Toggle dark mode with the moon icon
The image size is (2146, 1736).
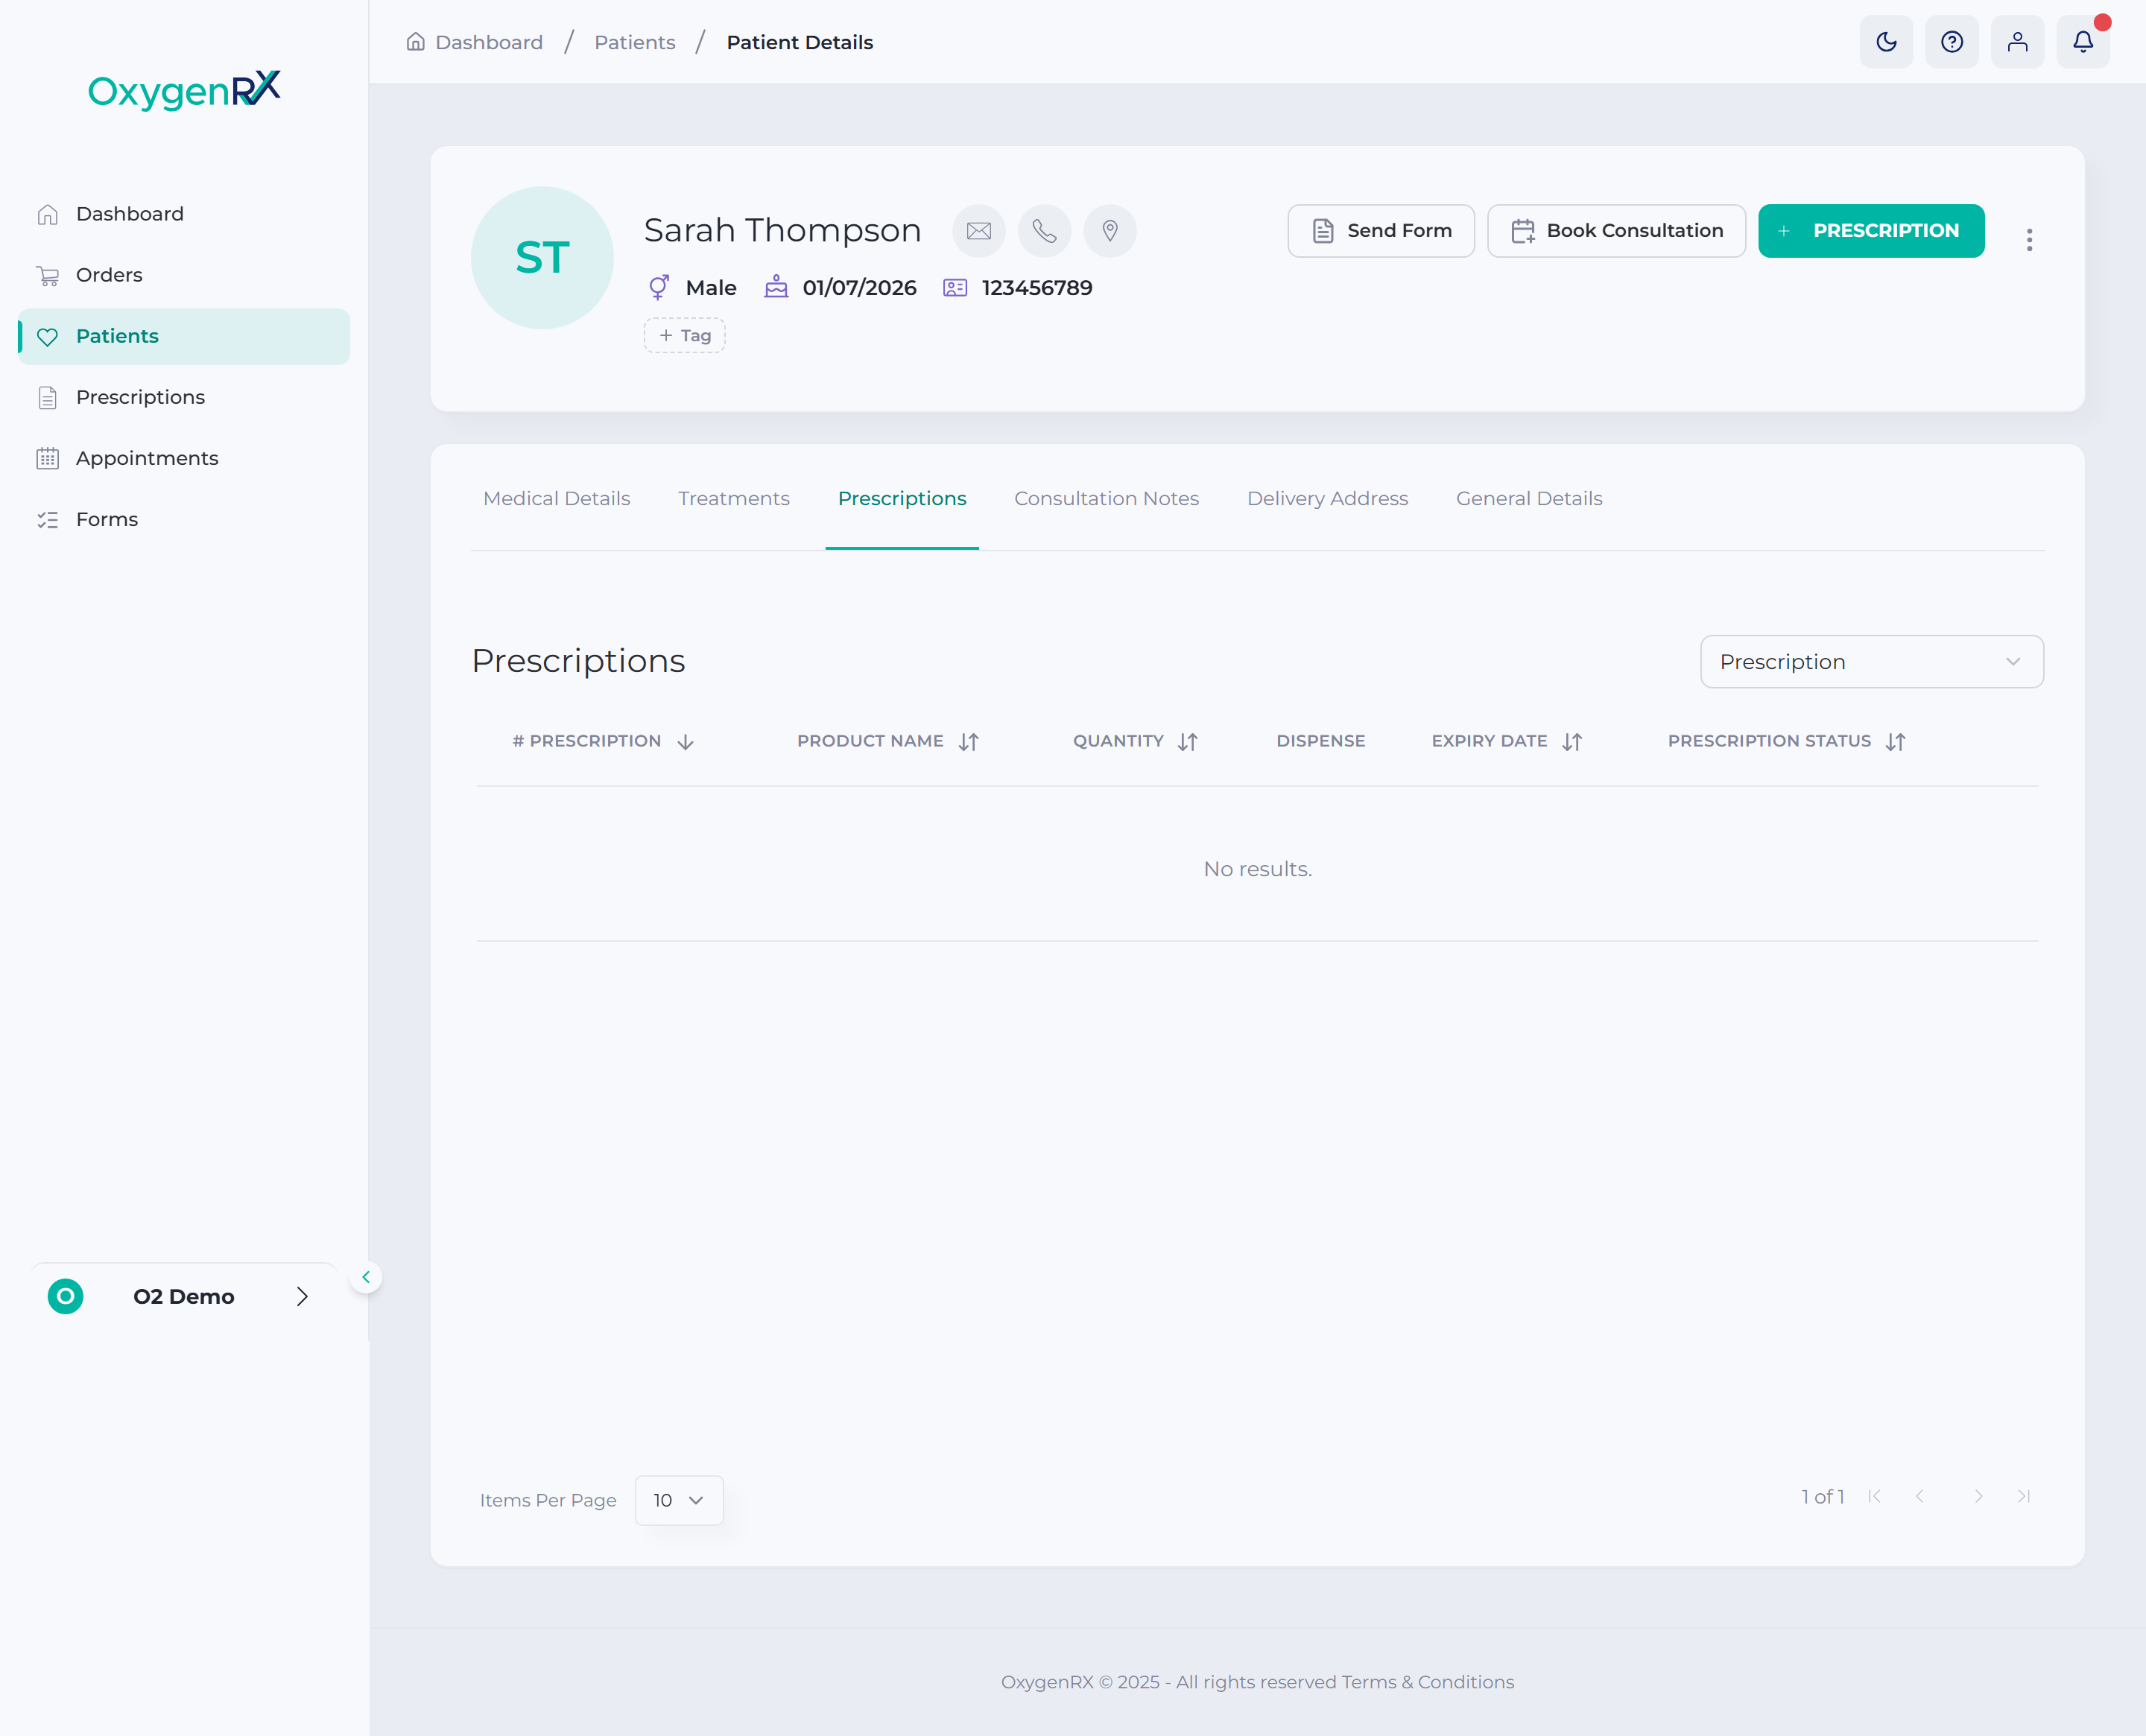tap(1886, 42)
